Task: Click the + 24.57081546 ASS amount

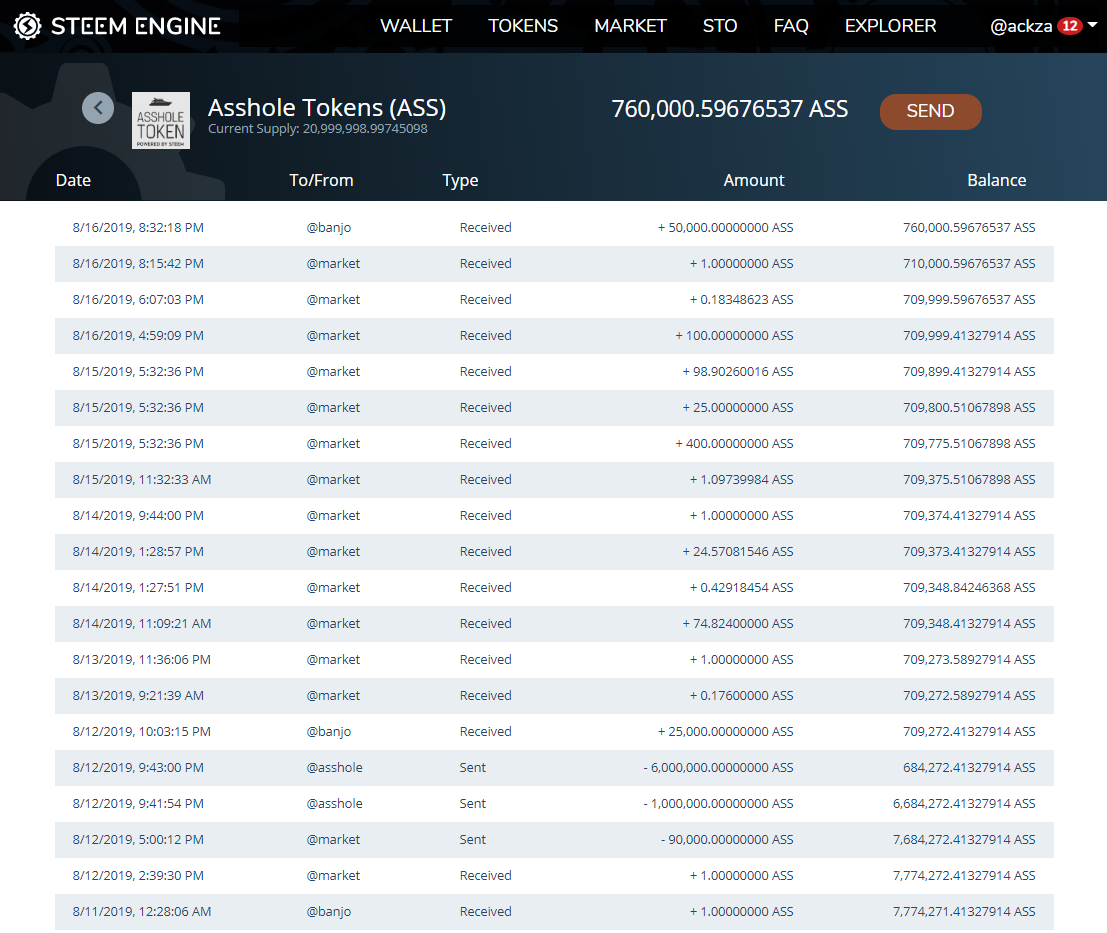Action: click(738, 551)
